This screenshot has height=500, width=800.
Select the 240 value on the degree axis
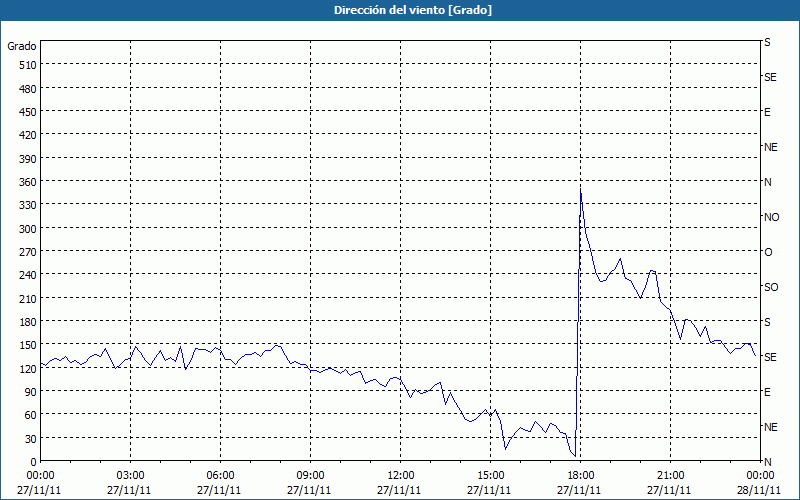[28, 275]
